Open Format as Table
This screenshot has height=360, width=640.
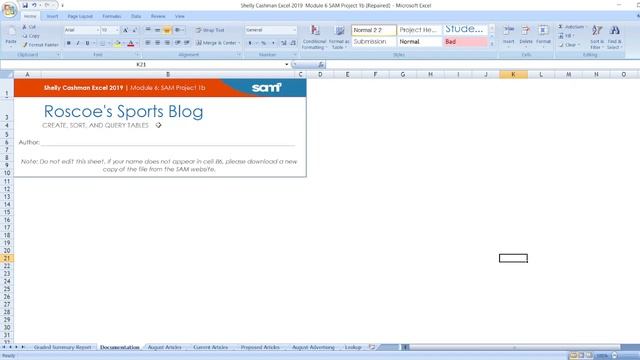(x=339, y=37)
